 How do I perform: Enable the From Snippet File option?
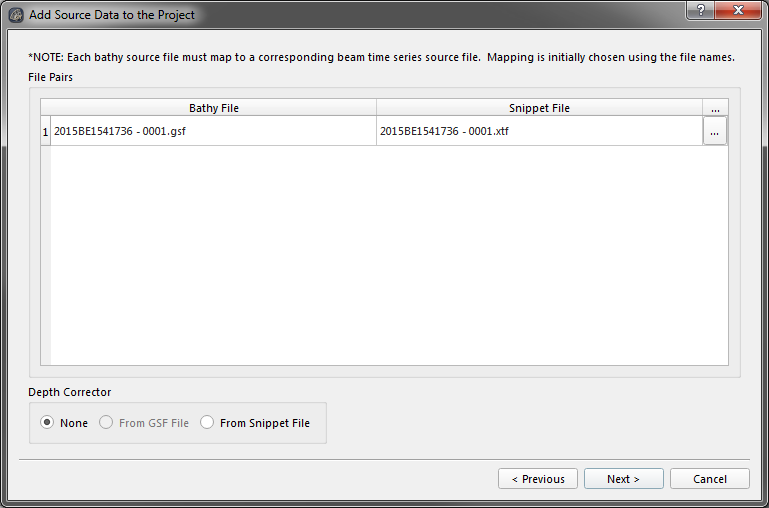tap(207, 423)
